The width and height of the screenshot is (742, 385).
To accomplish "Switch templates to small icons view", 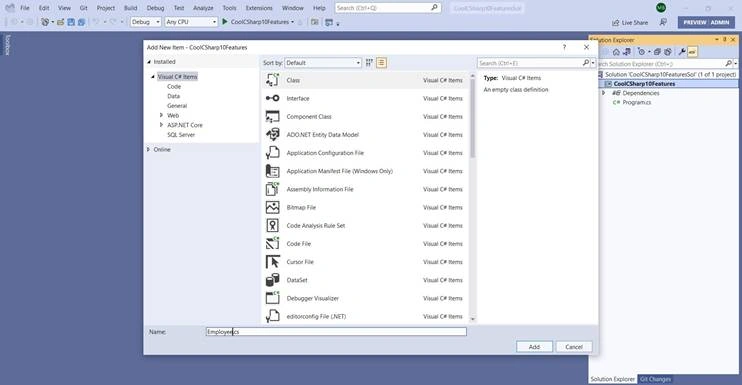I will coord(369,63).
